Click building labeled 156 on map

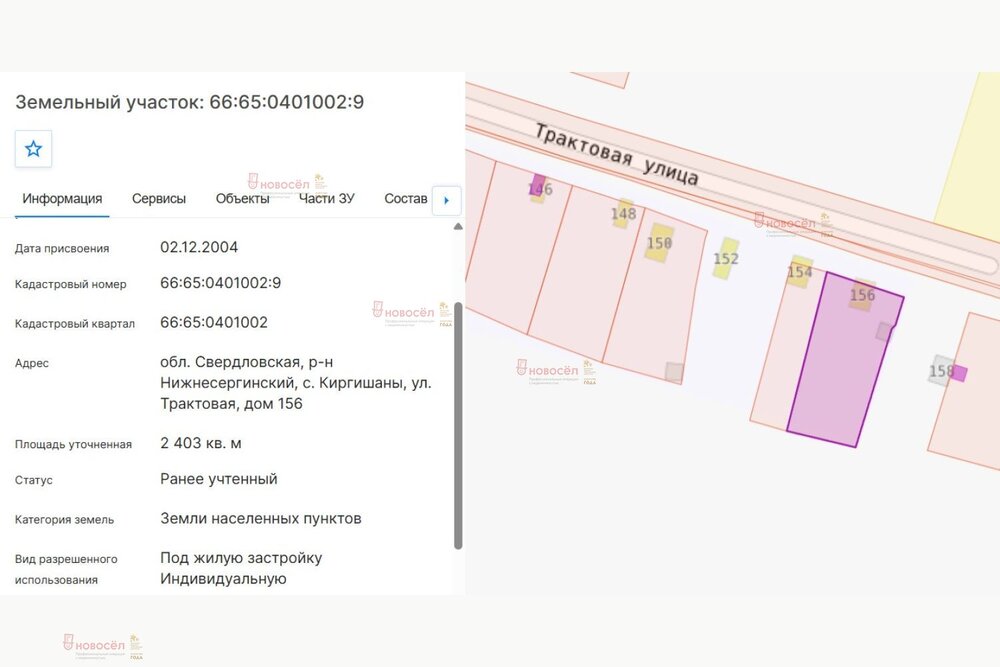click(x=862, y=295)
